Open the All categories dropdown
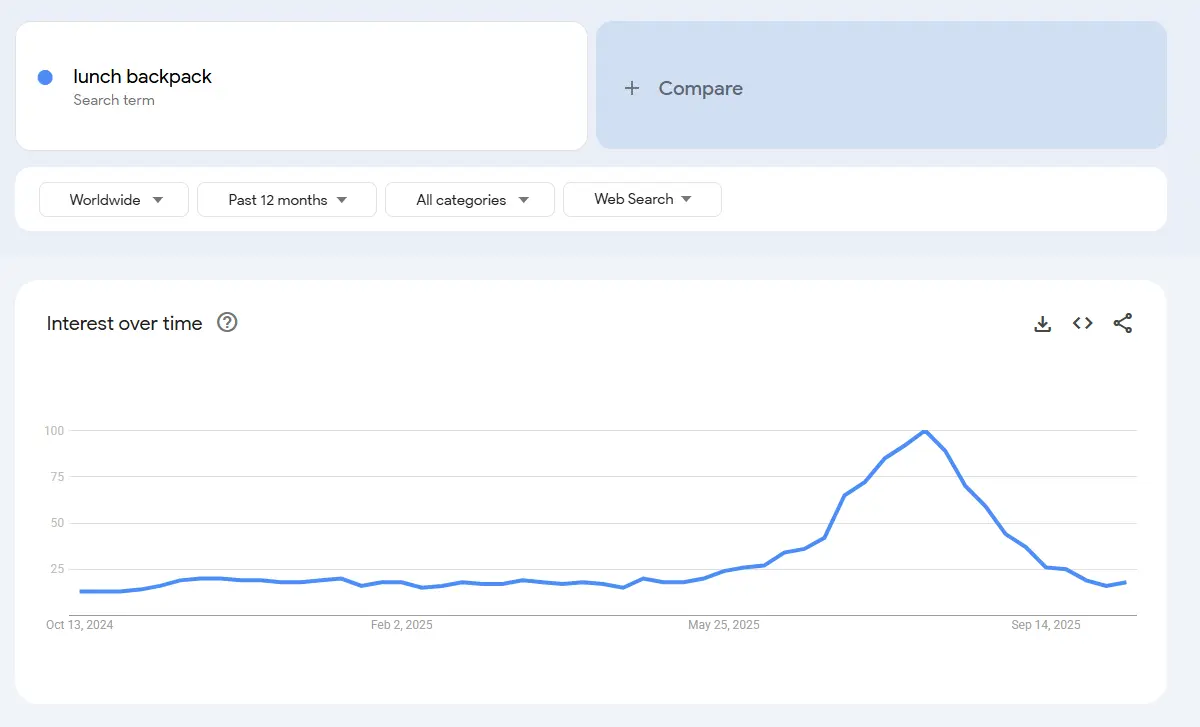This screenshot has width=1200, height=727. click(469, 199)
